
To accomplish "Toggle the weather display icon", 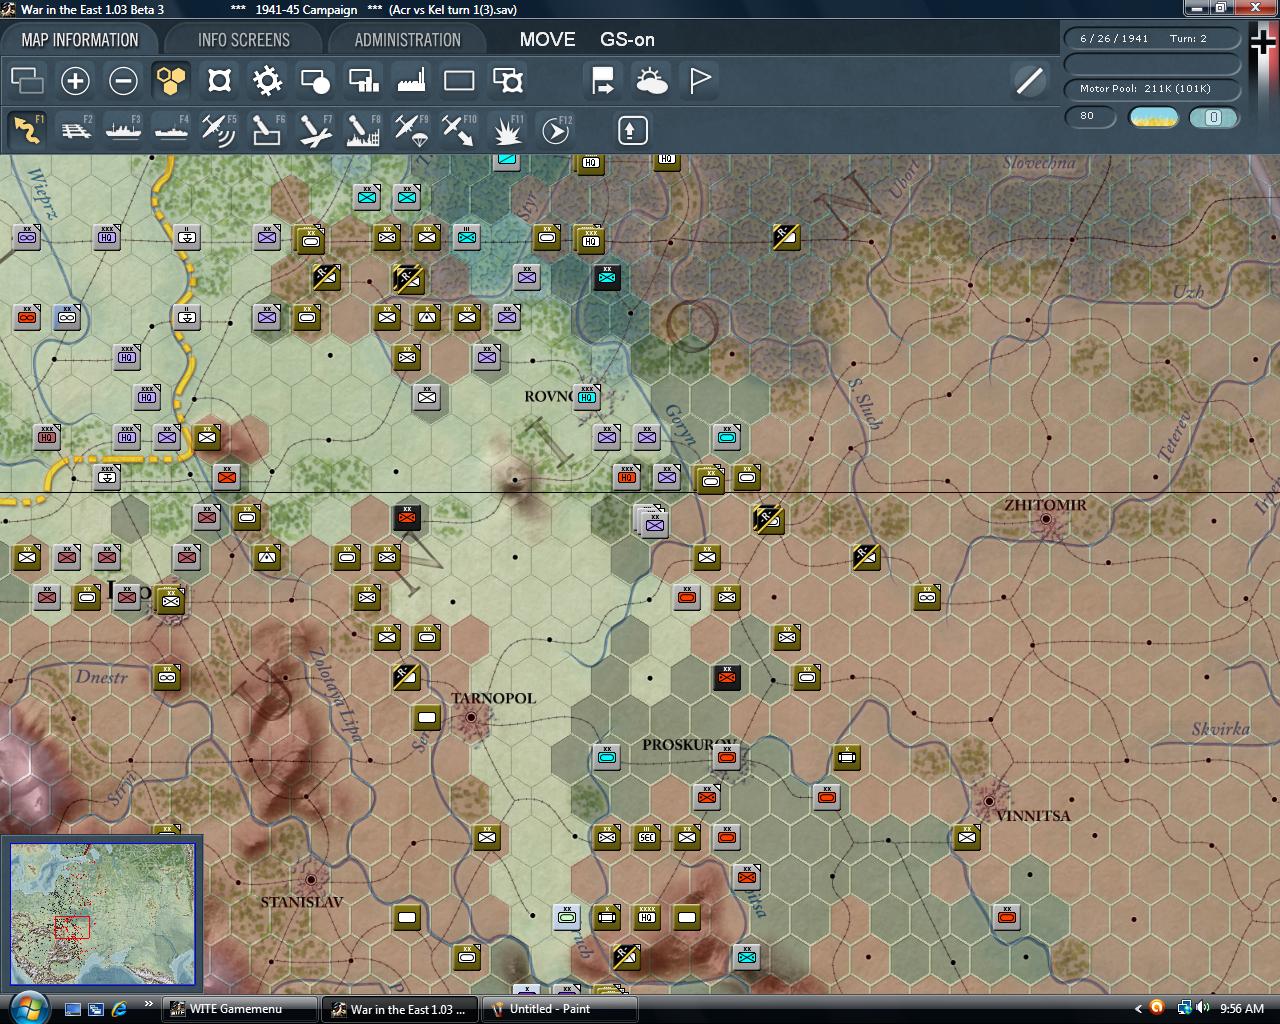I will coord(653,80).
